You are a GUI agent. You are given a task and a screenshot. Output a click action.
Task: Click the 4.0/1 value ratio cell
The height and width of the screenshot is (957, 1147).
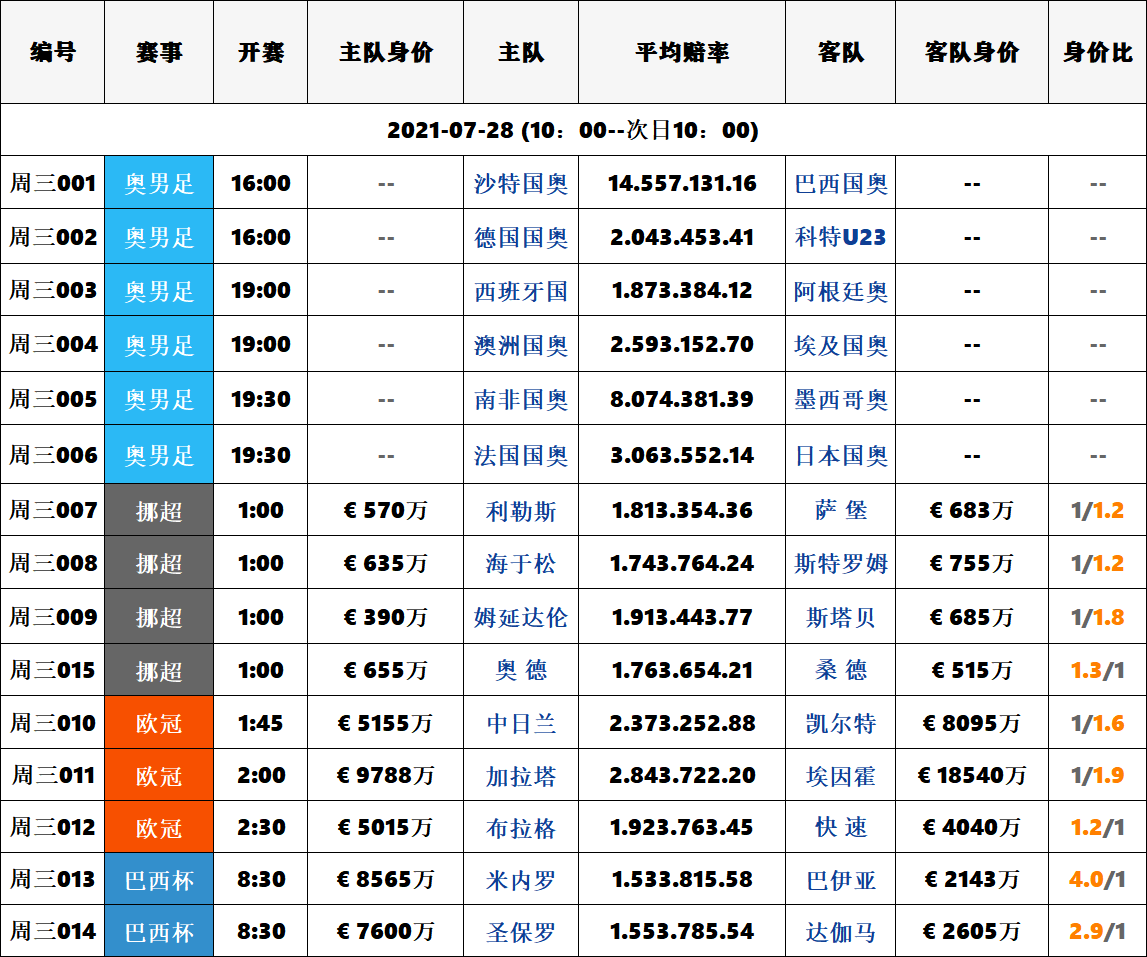pyautogui.click(x=1097, y=880)
